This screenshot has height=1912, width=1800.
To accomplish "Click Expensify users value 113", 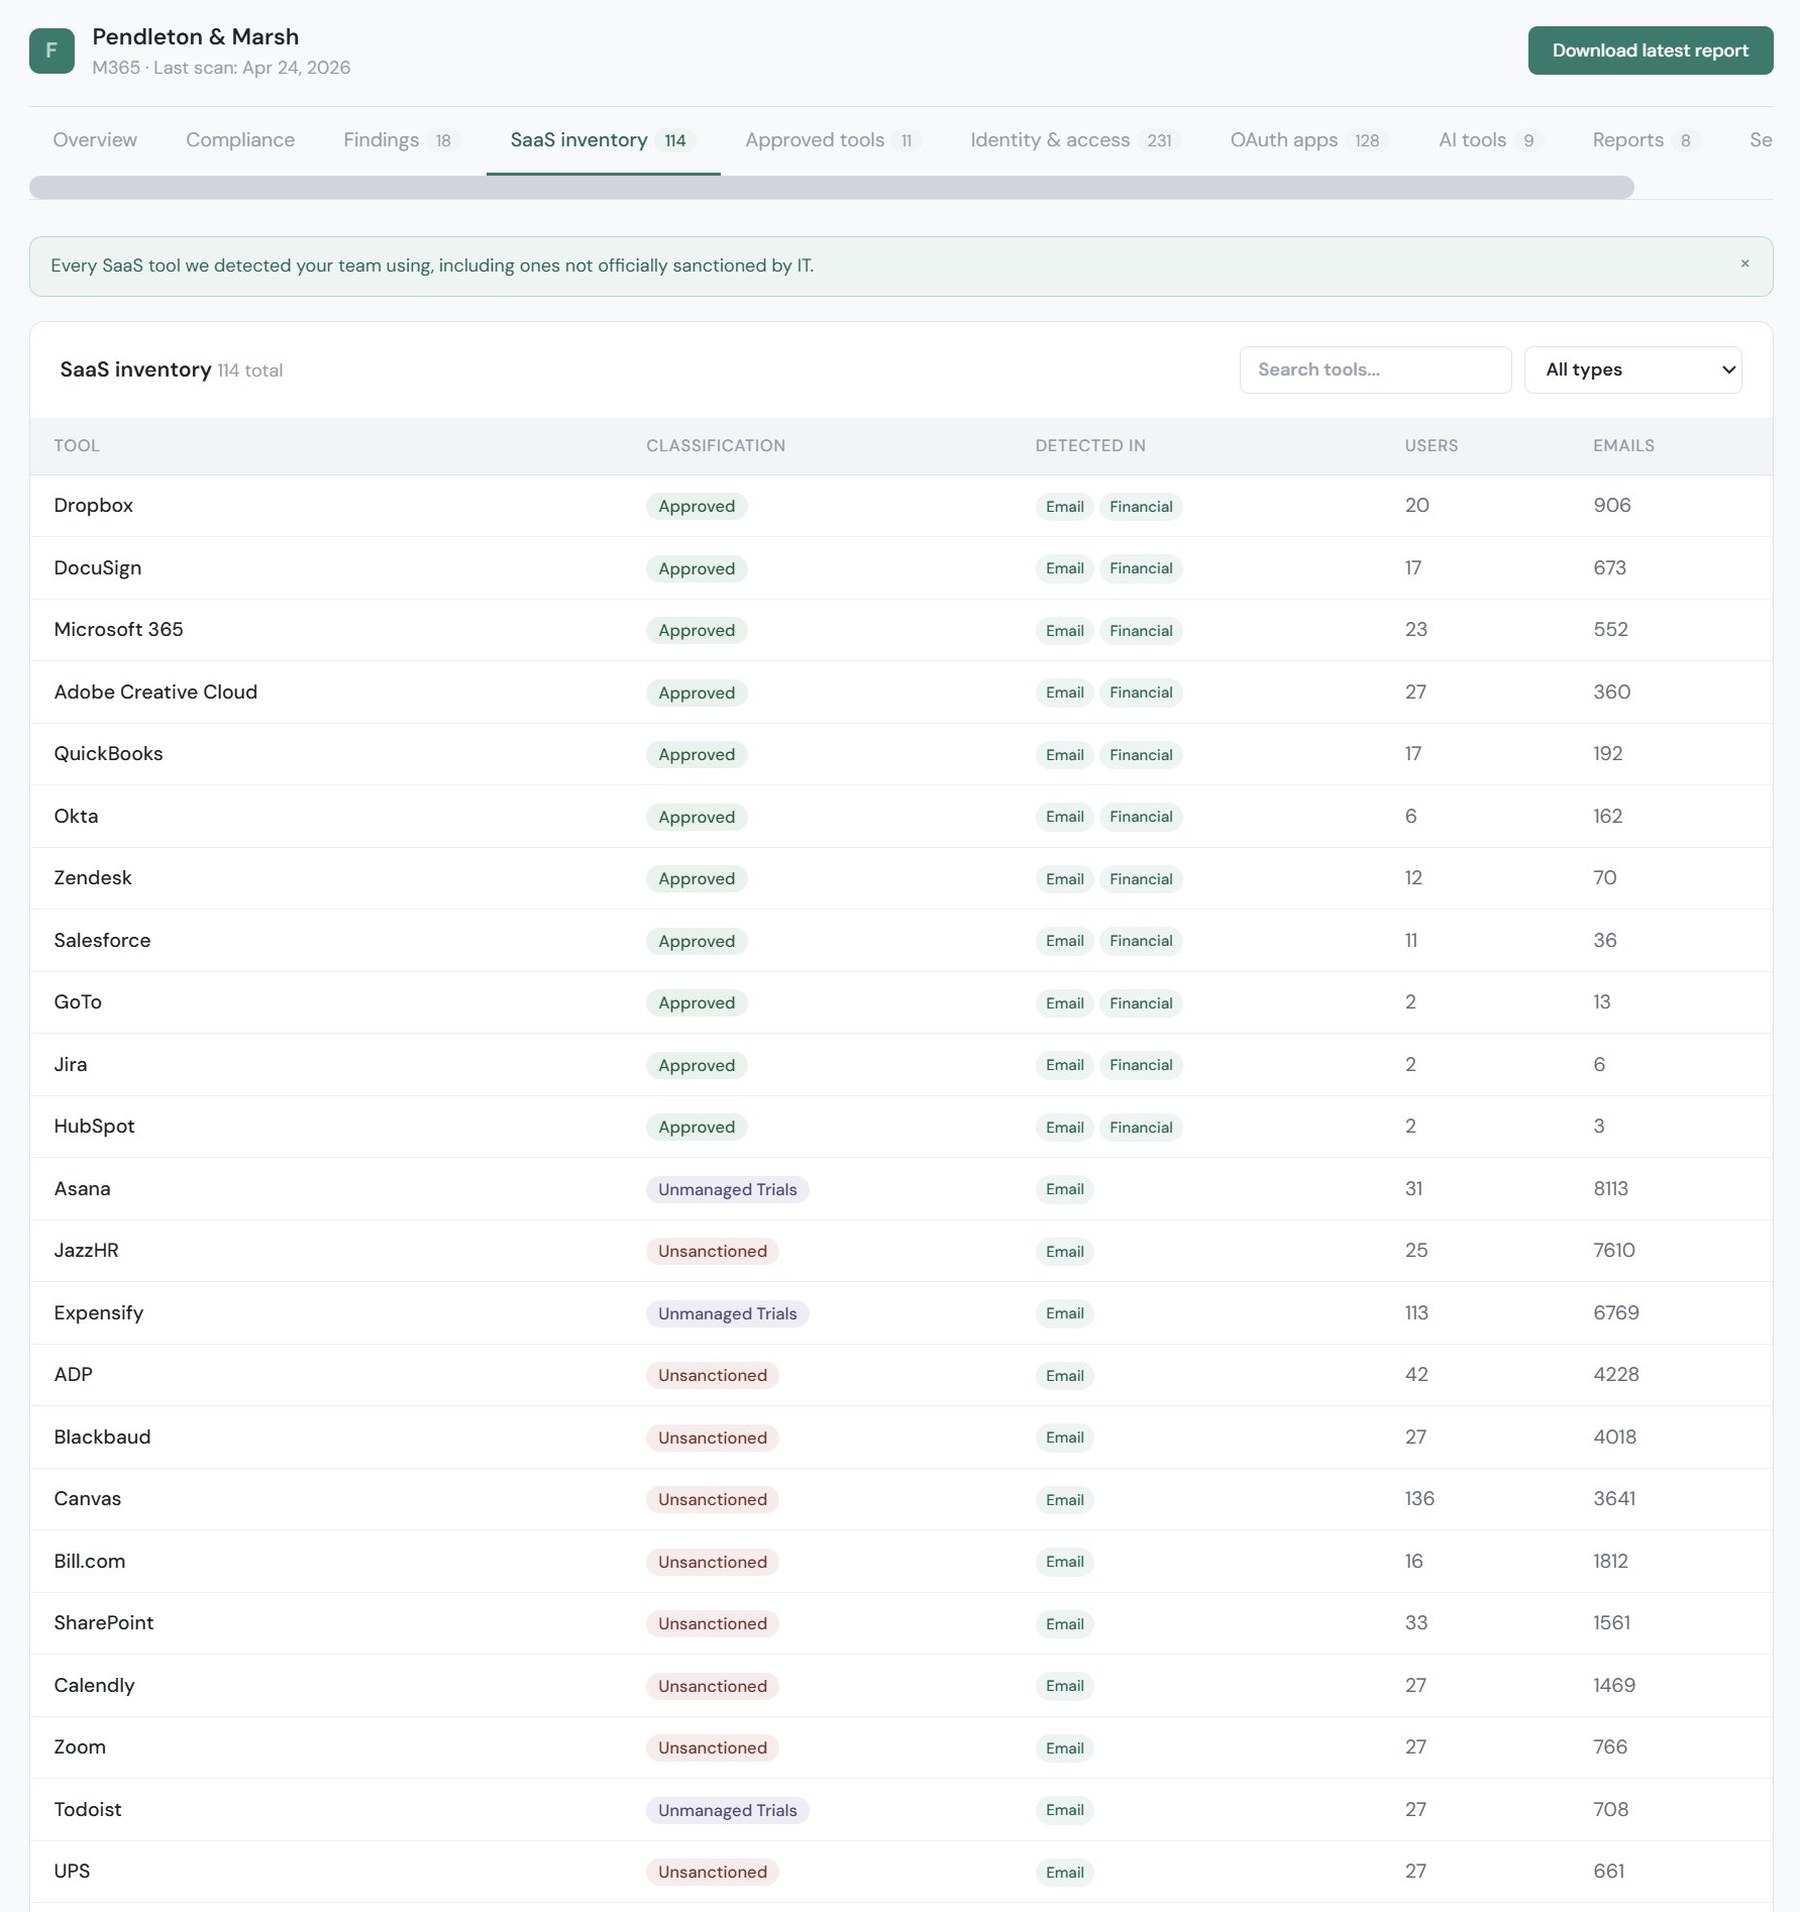I will click(1416, 1312).
